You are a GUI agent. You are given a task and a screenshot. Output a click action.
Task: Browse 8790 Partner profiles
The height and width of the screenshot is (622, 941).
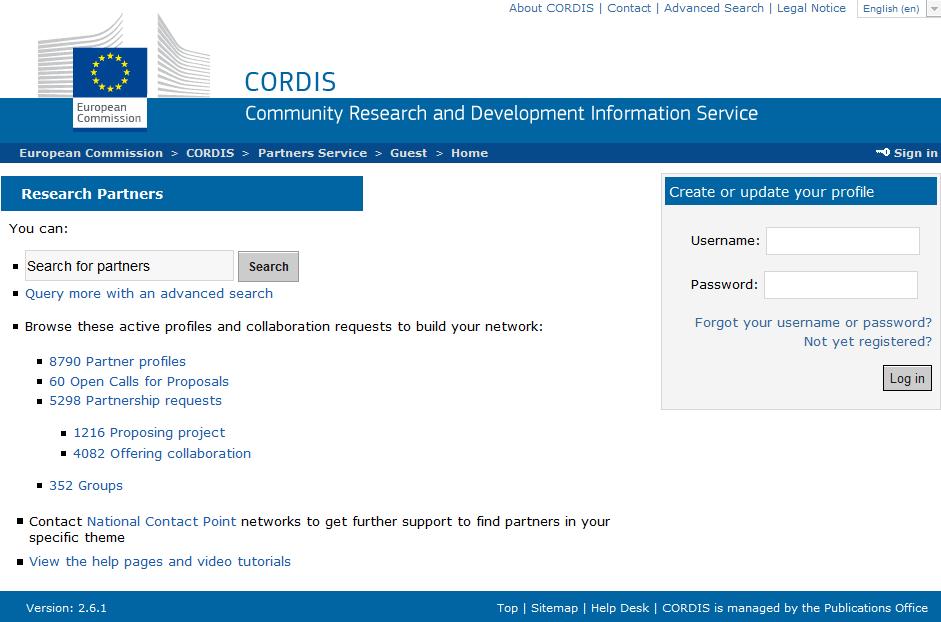tap(118, 361)
